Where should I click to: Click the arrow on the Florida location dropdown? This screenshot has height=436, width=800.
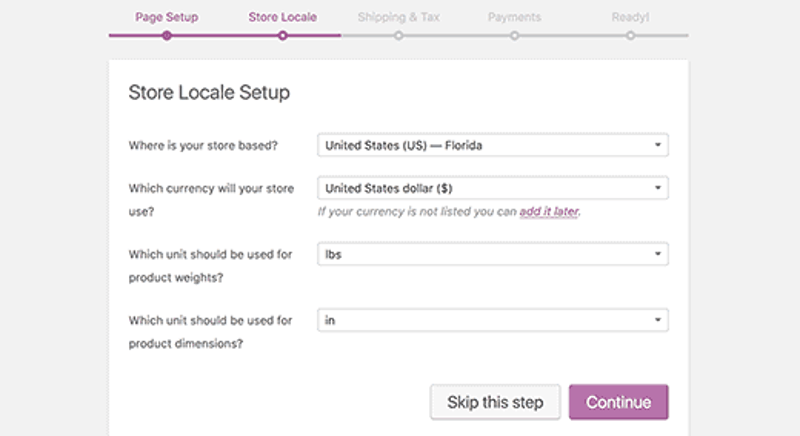658,145
